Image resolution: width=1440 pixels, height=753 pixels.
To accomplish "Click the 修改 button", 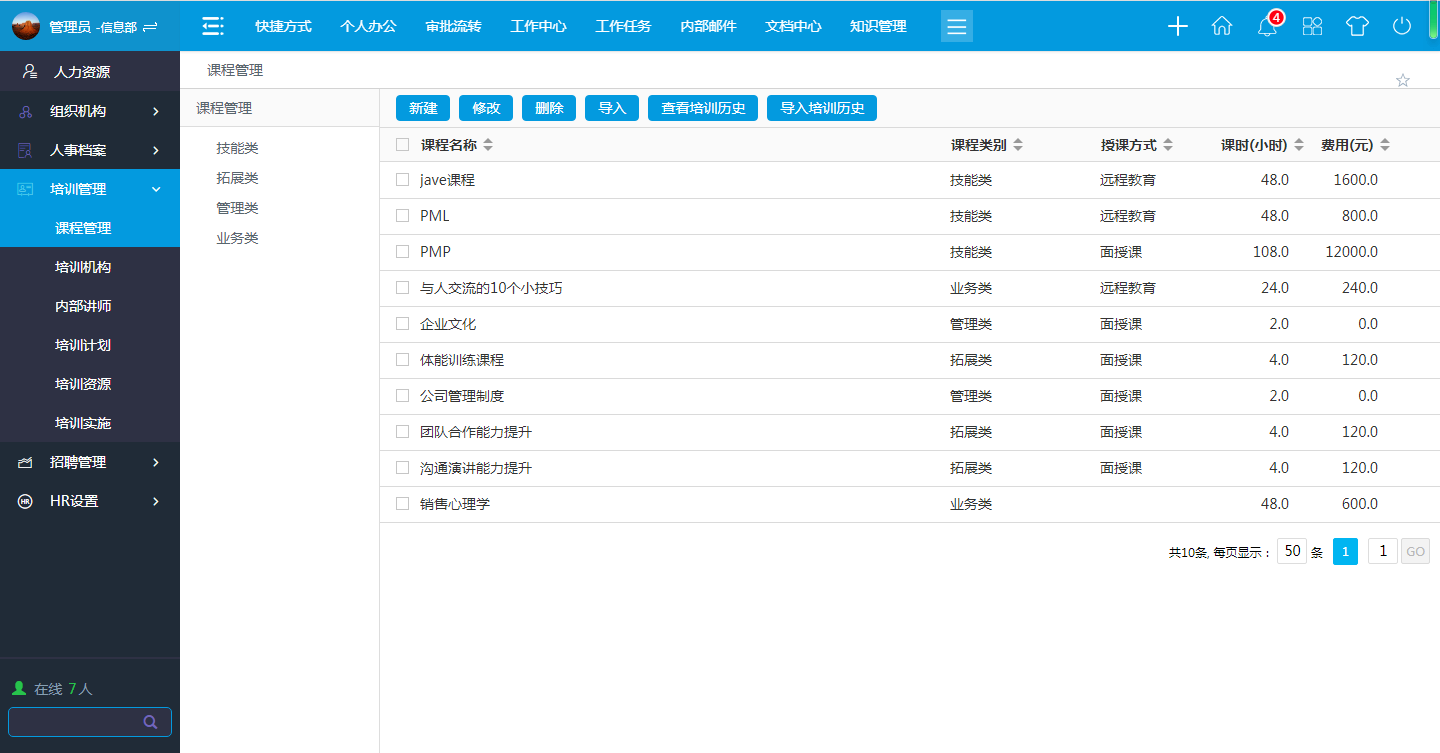I will [486, 108].
